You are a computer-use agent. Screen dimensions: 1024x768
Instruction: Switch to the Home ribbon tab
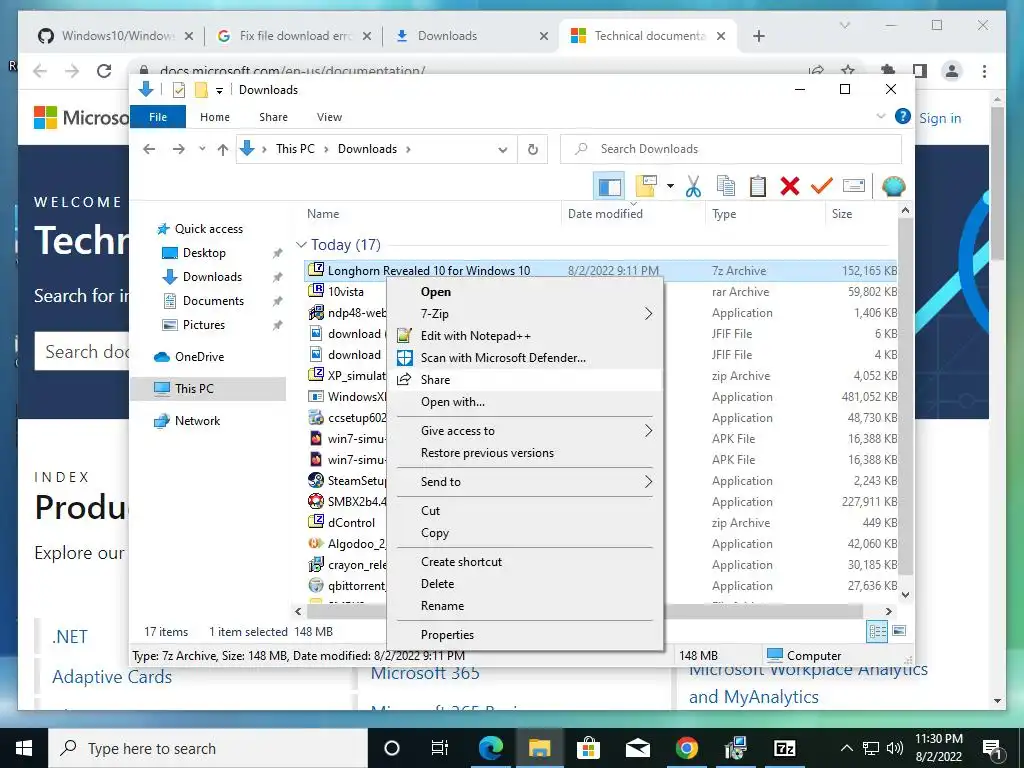pyautogui.click(x=215, y=117)
